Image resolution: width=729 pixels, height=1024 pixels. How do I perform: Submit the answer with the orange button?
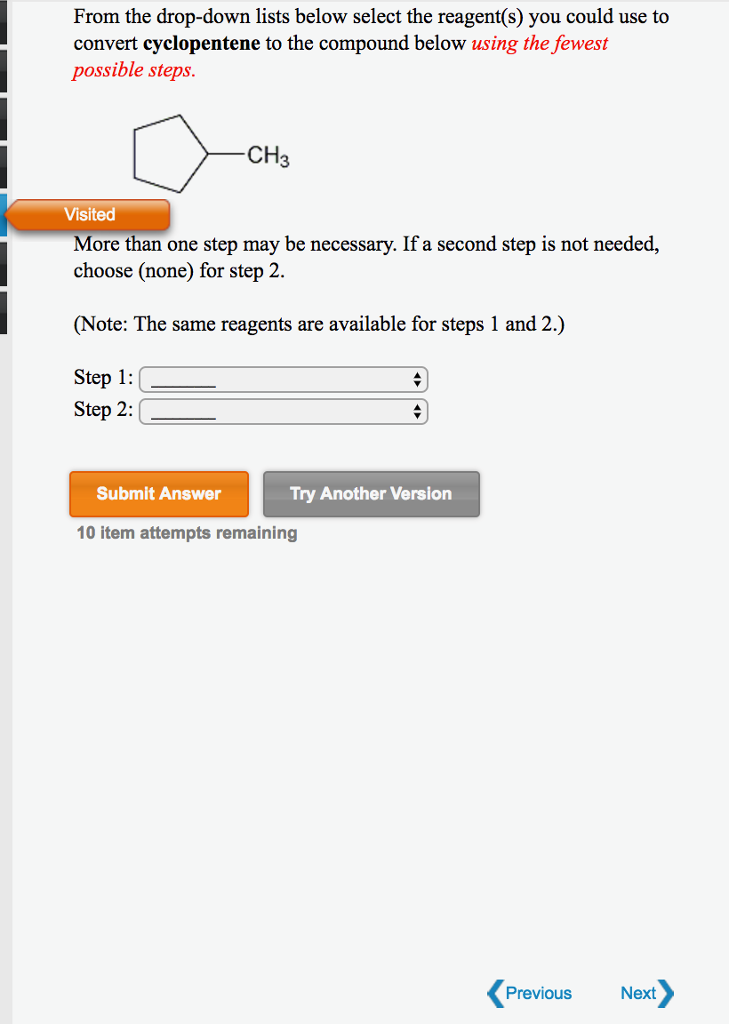coord(159,494)
